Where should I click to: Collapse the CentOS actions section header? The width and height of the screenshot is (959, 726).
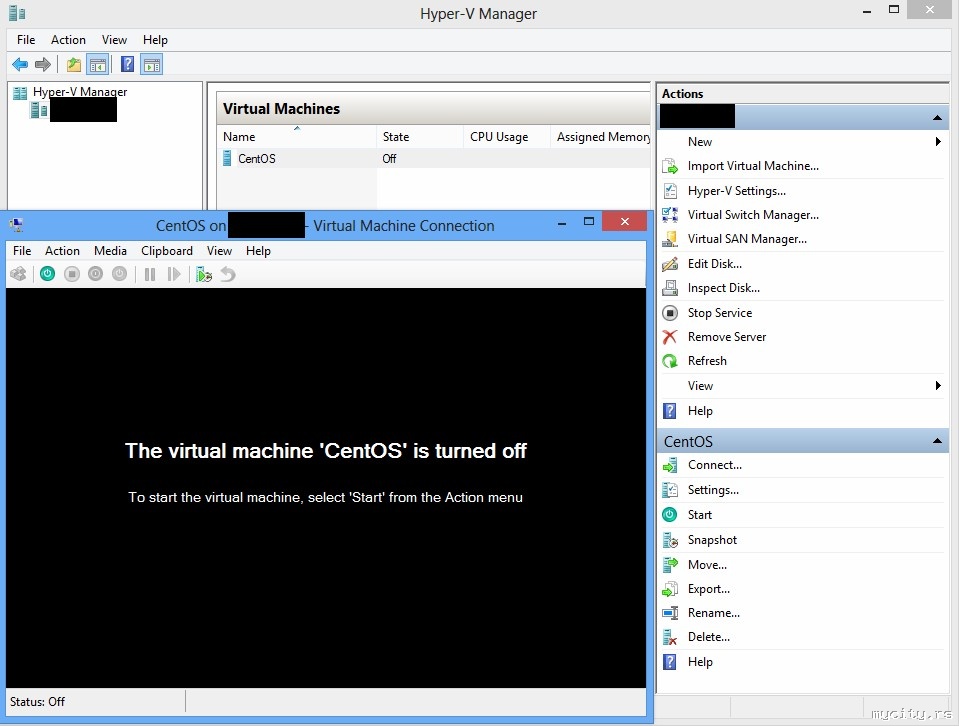[x=937, y=441]
